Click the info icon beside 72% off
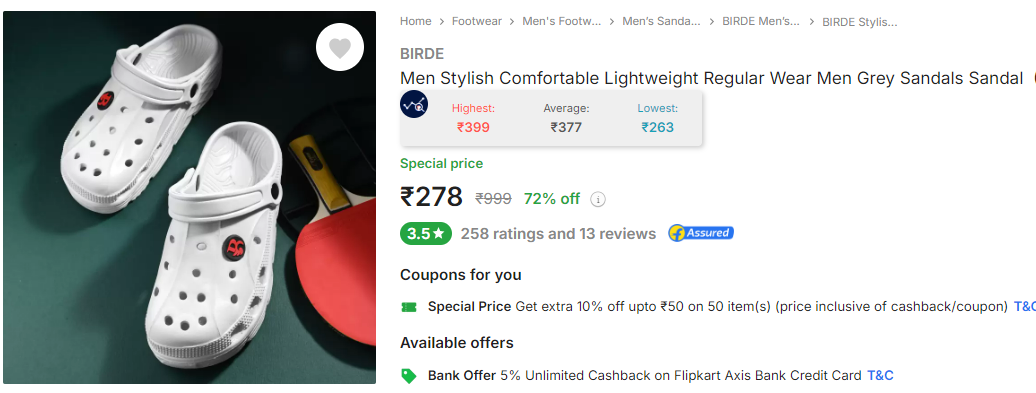1036x393 pixels. coord(598,199)
